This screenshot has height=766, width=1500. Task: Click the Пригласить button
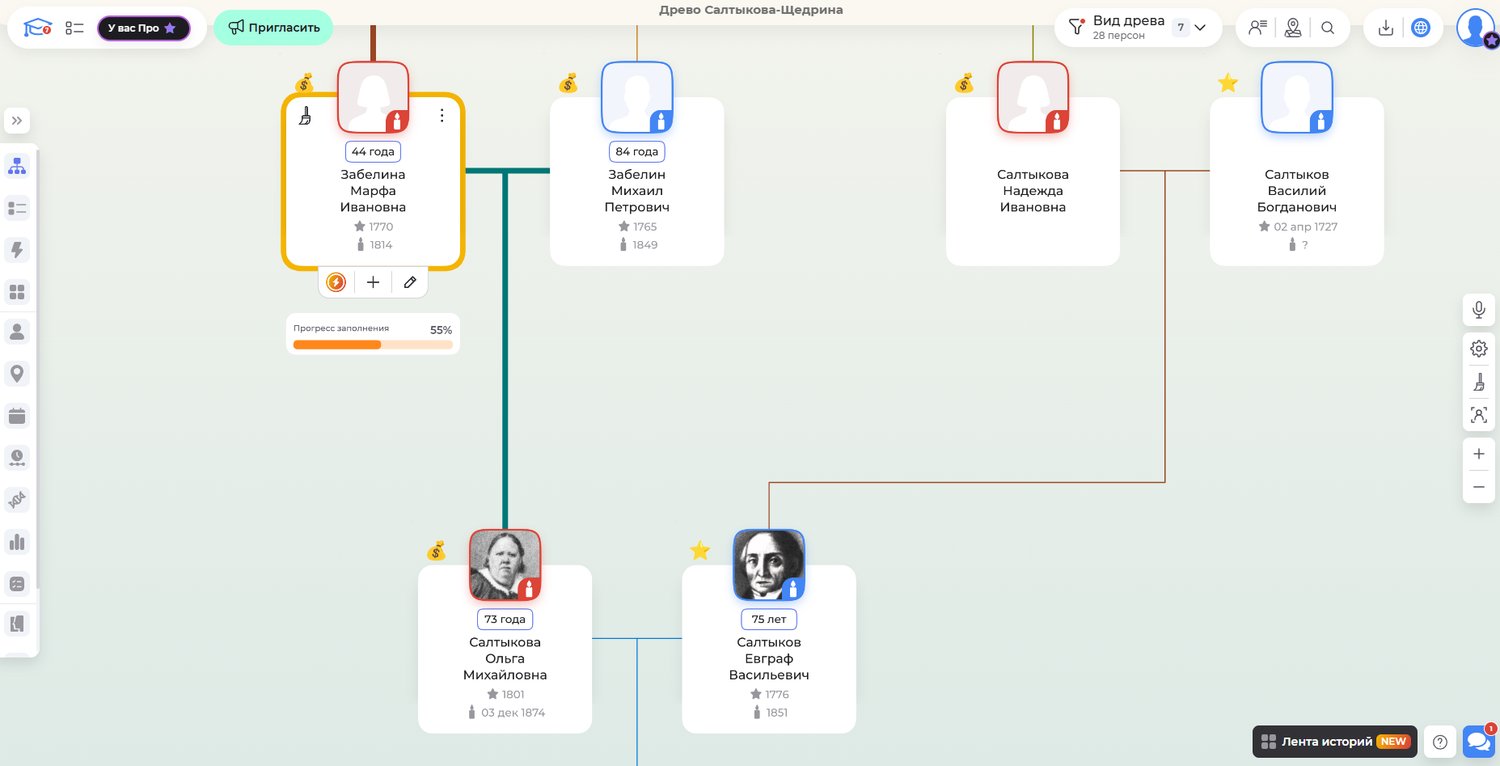click(273, 28)
